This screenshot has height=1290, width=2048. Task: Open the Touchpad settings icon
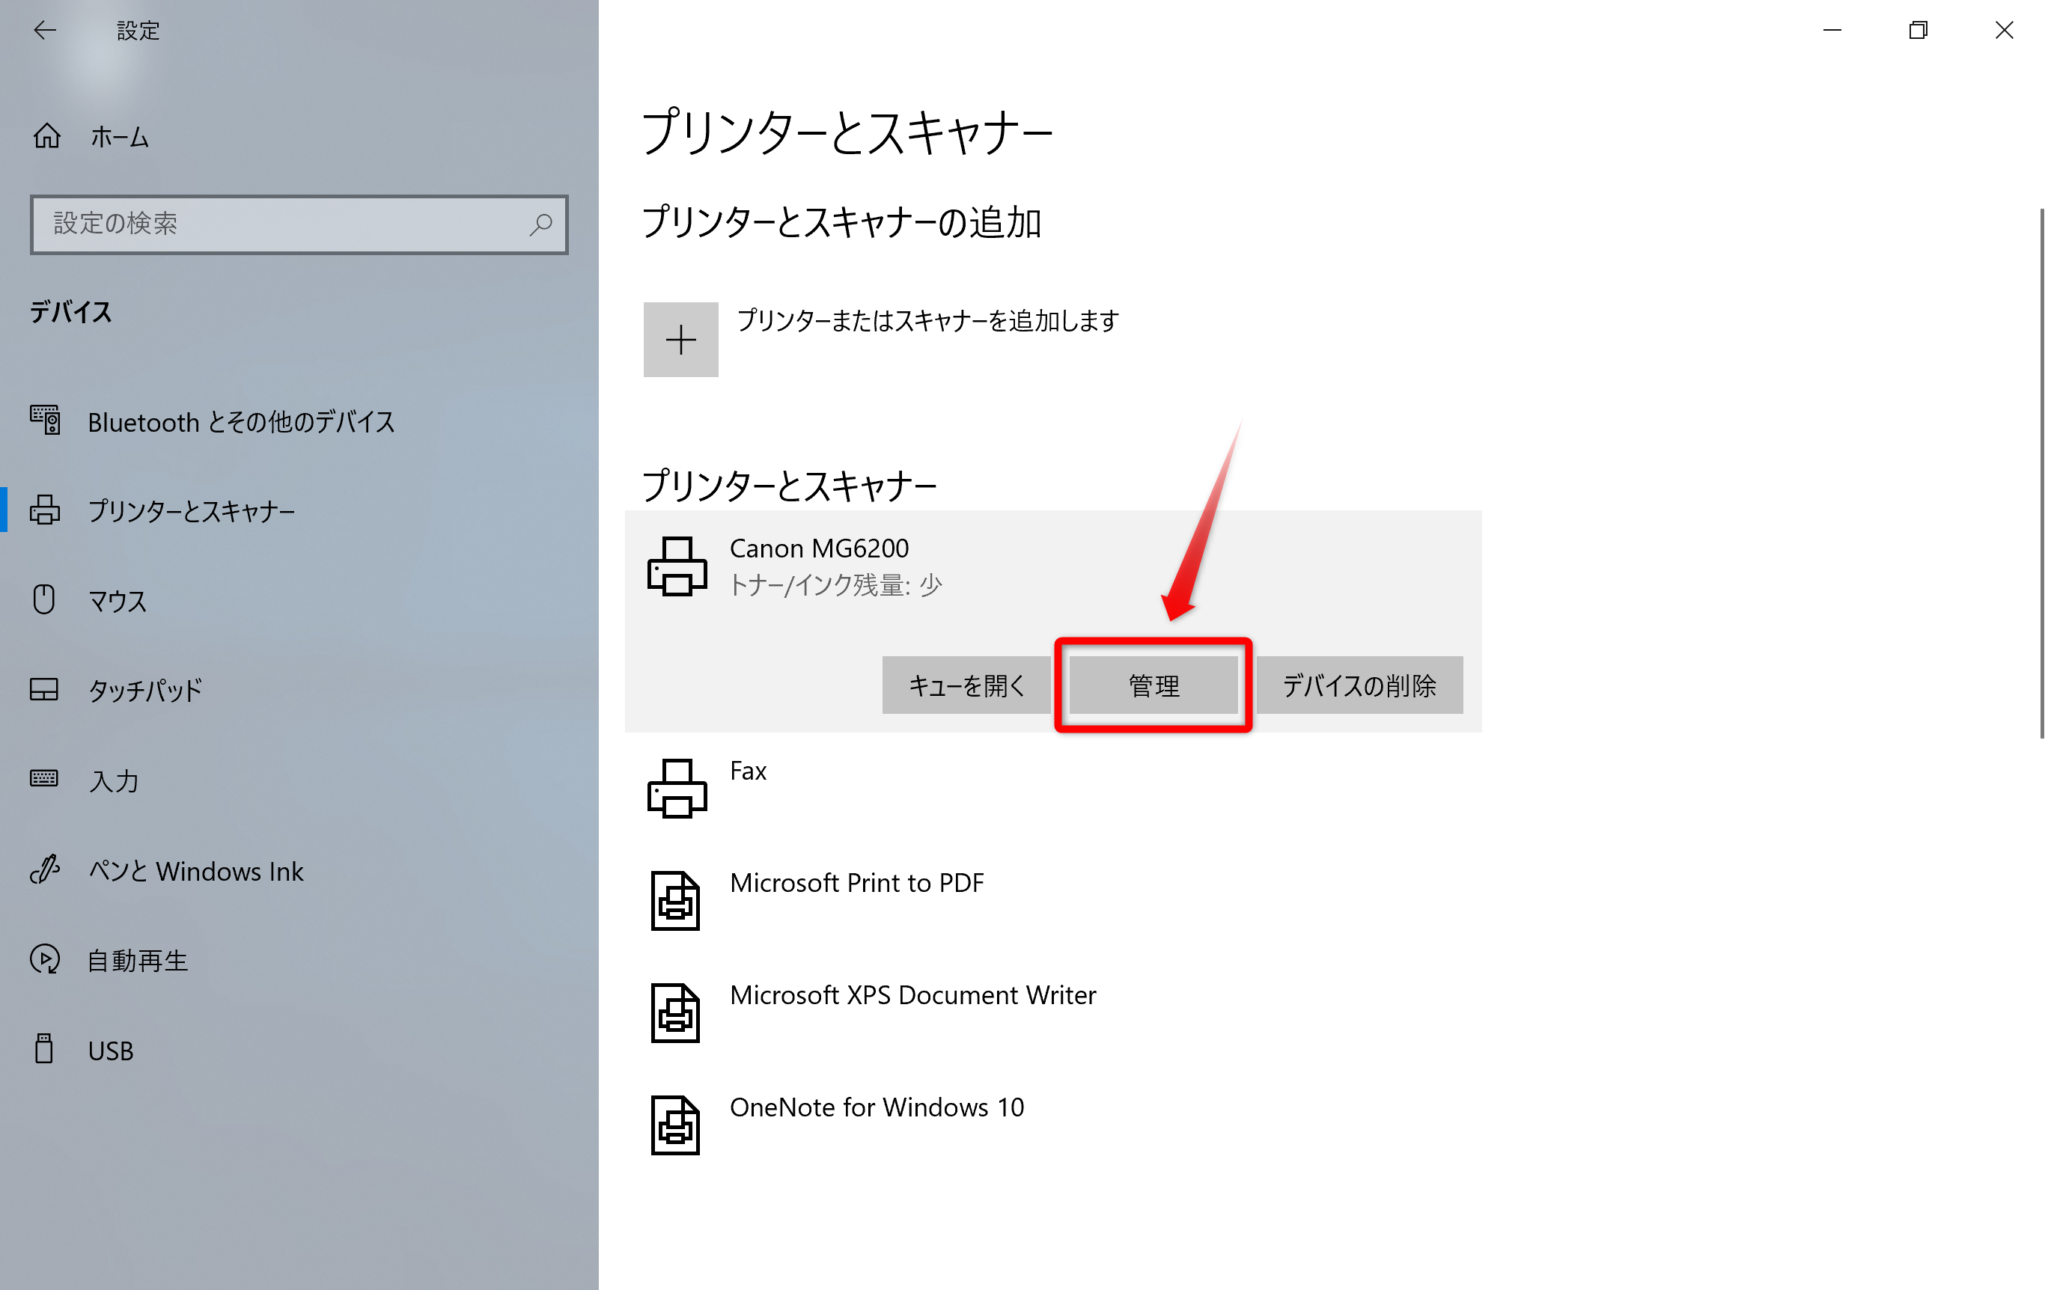point(44,689)
